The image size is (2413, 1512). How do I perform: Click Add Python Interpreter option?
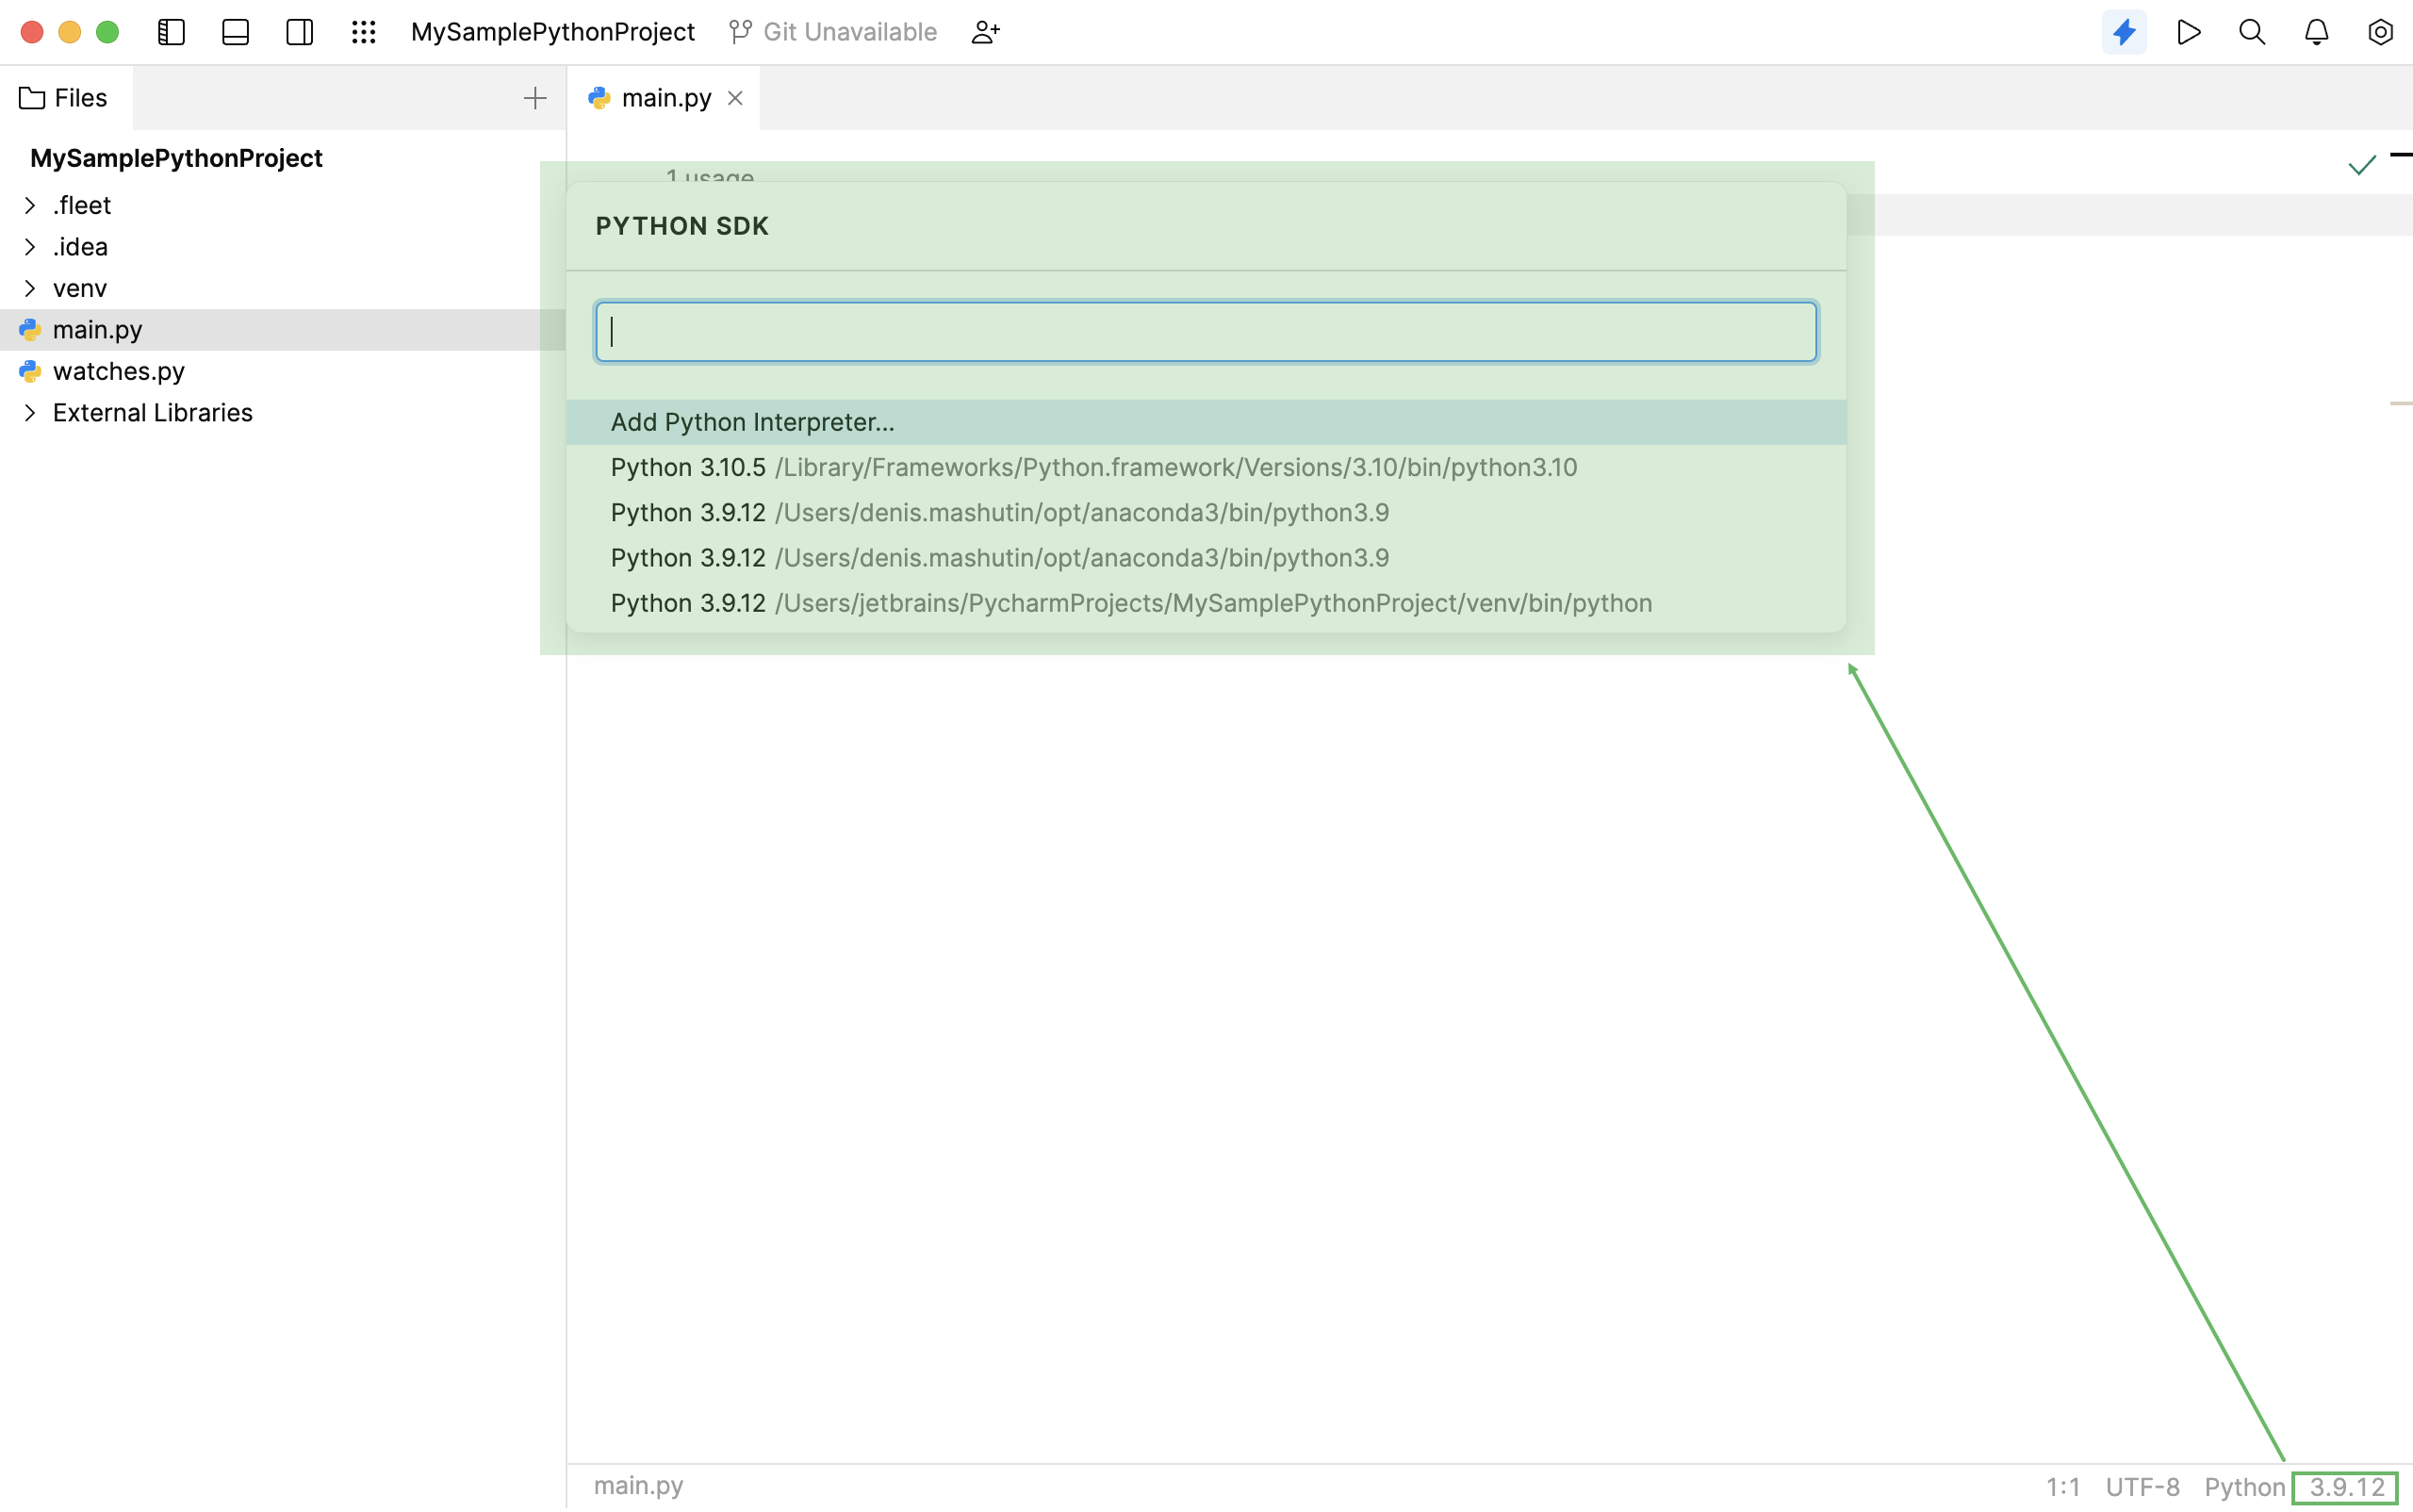coord(752,421)
